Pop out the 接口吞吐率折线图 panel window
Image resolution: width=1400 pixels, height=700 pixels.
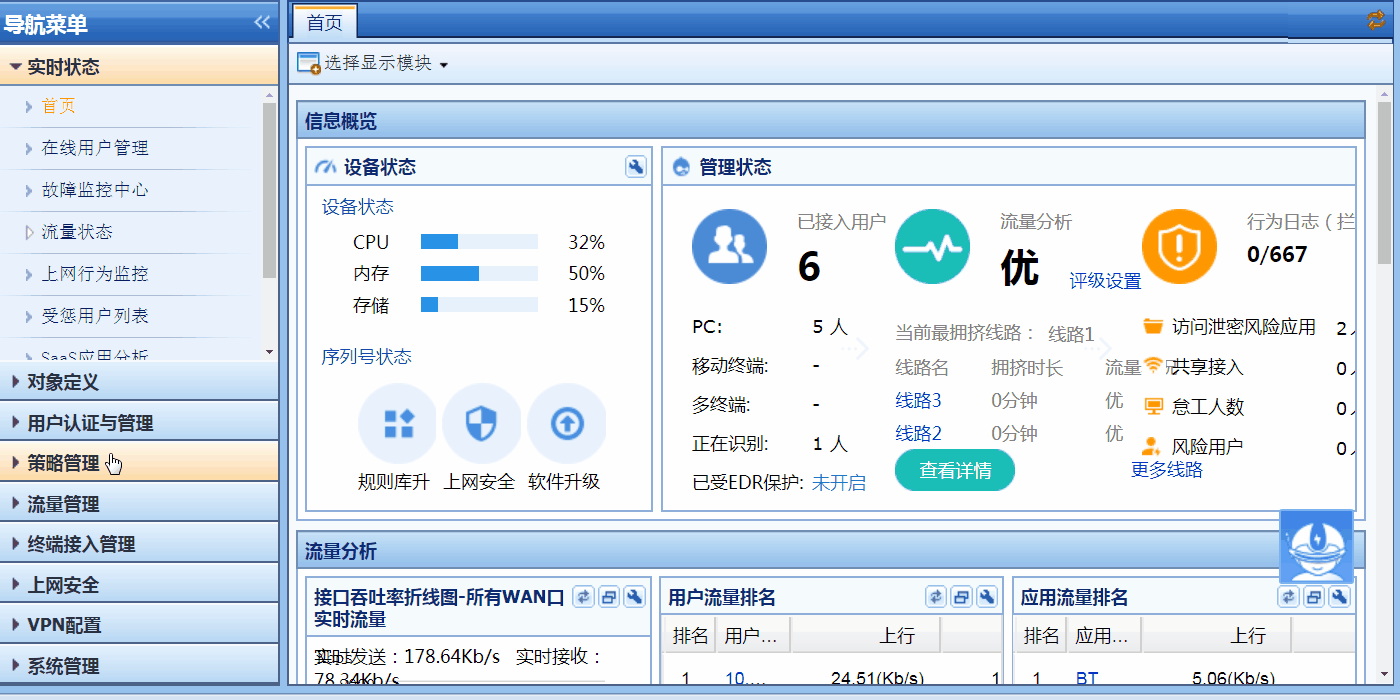pos(609,597)
